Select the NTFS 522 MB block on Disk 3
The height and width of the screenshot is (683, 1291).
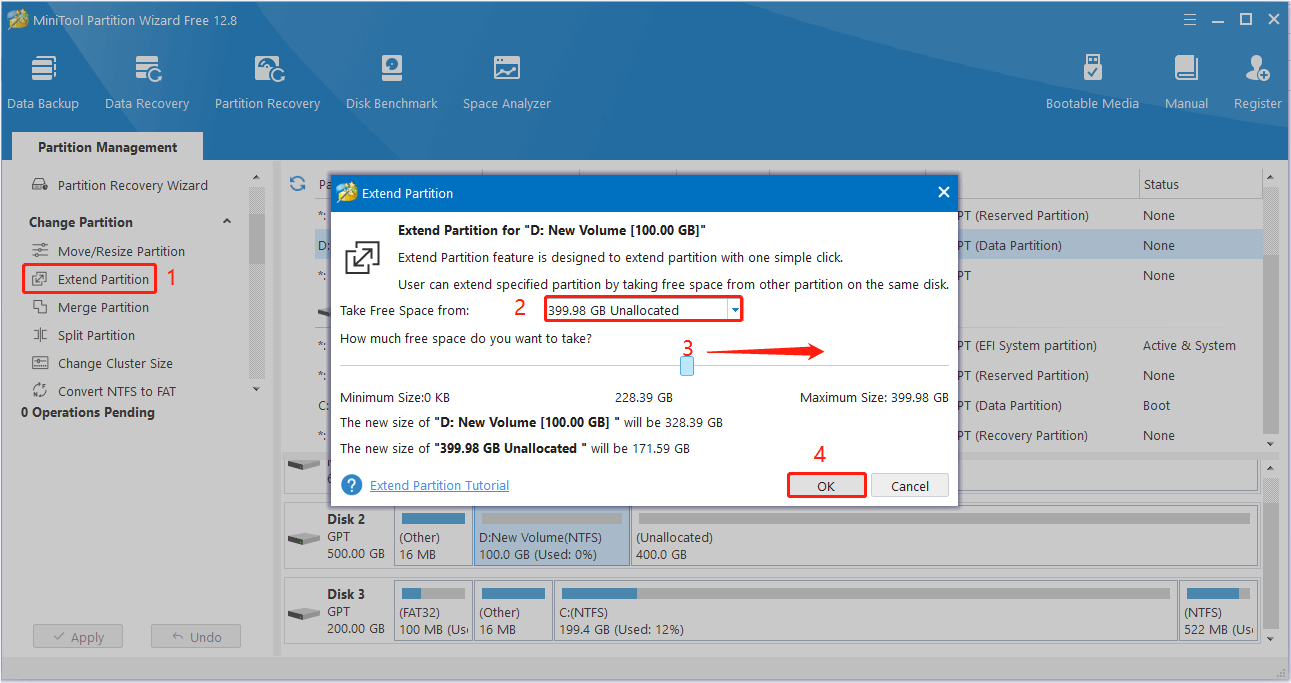tap(1218, 611)
